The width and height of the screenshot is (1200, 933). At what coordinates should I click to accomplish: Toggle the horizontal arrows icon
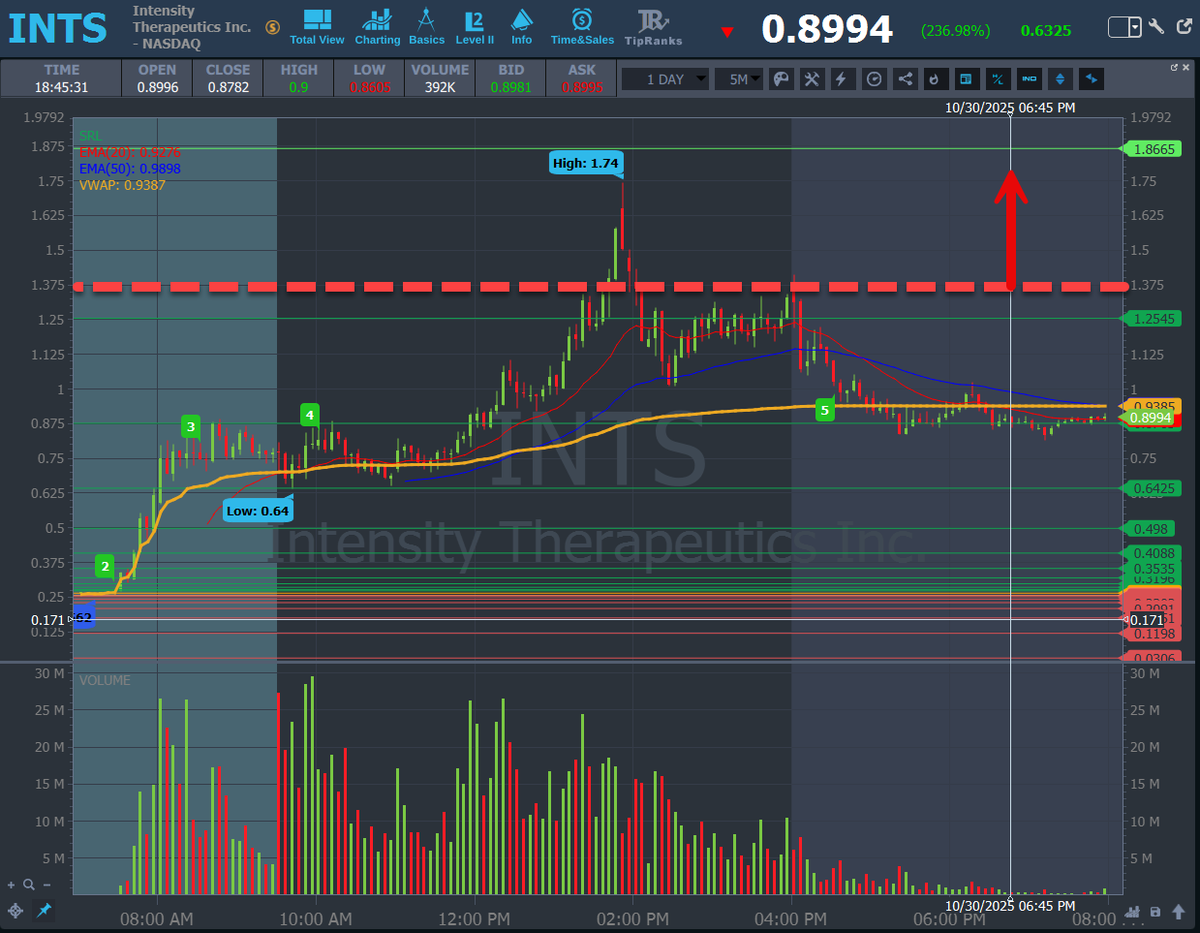point(1091,79)
